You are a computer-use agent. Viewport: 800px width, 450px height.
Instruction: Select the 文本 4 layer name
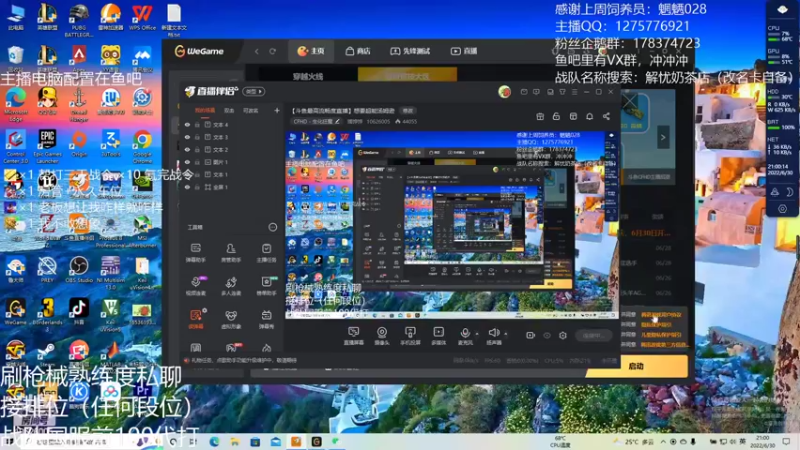(220, 124)
